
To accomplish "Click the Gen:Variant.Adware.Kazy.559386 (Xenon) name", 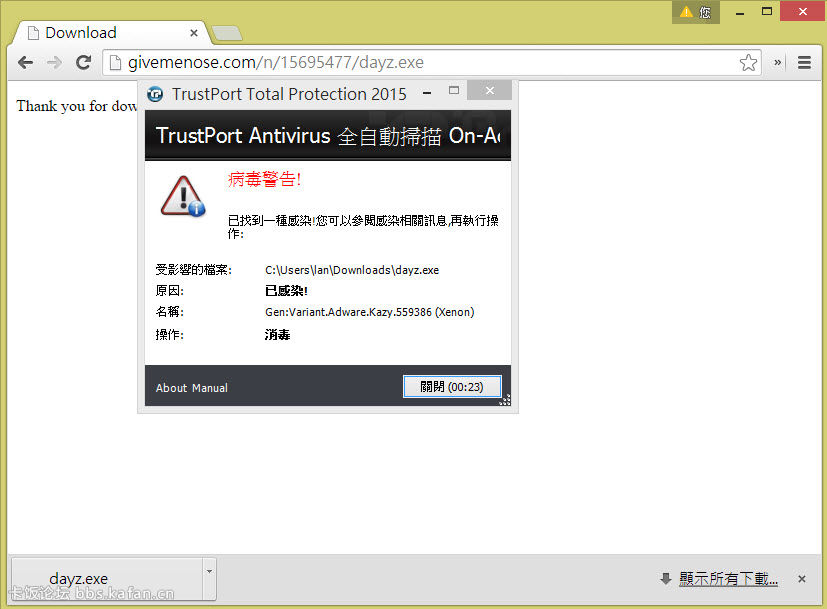I will tap(369, 312).
